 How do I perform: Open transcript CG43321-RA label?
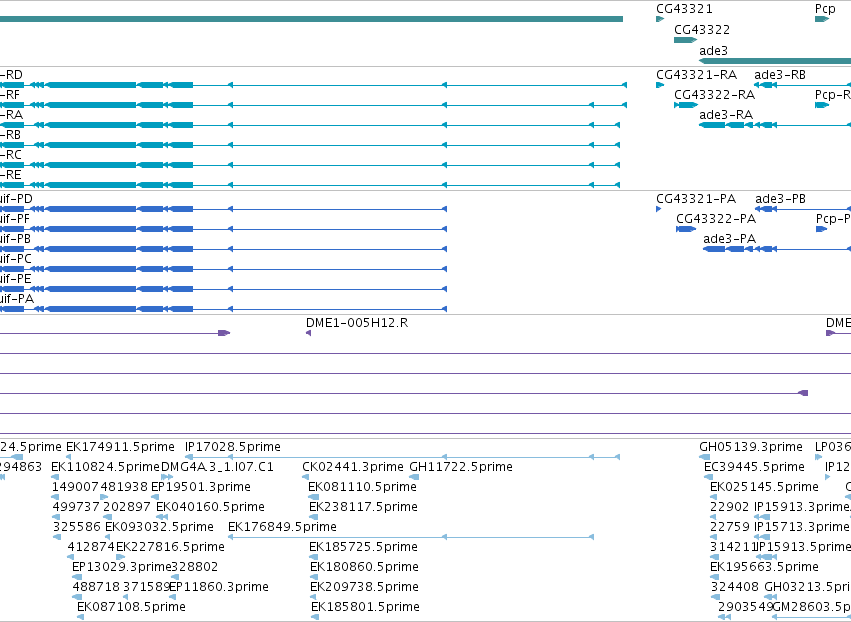coord(696,75)
